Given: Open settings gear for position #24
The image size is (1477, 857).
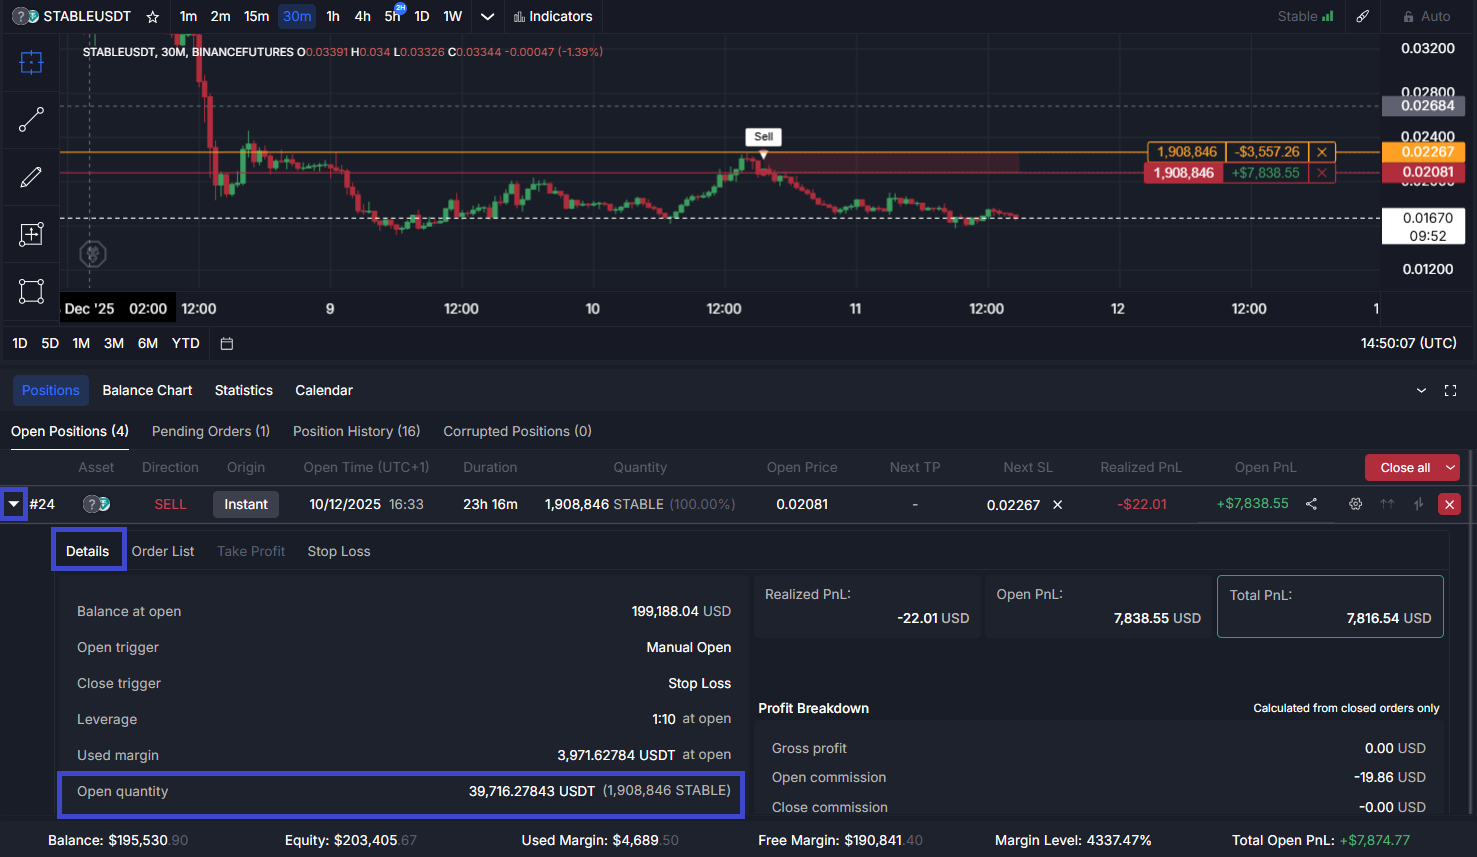Looking at the screenshot, I should [1355, 504].
